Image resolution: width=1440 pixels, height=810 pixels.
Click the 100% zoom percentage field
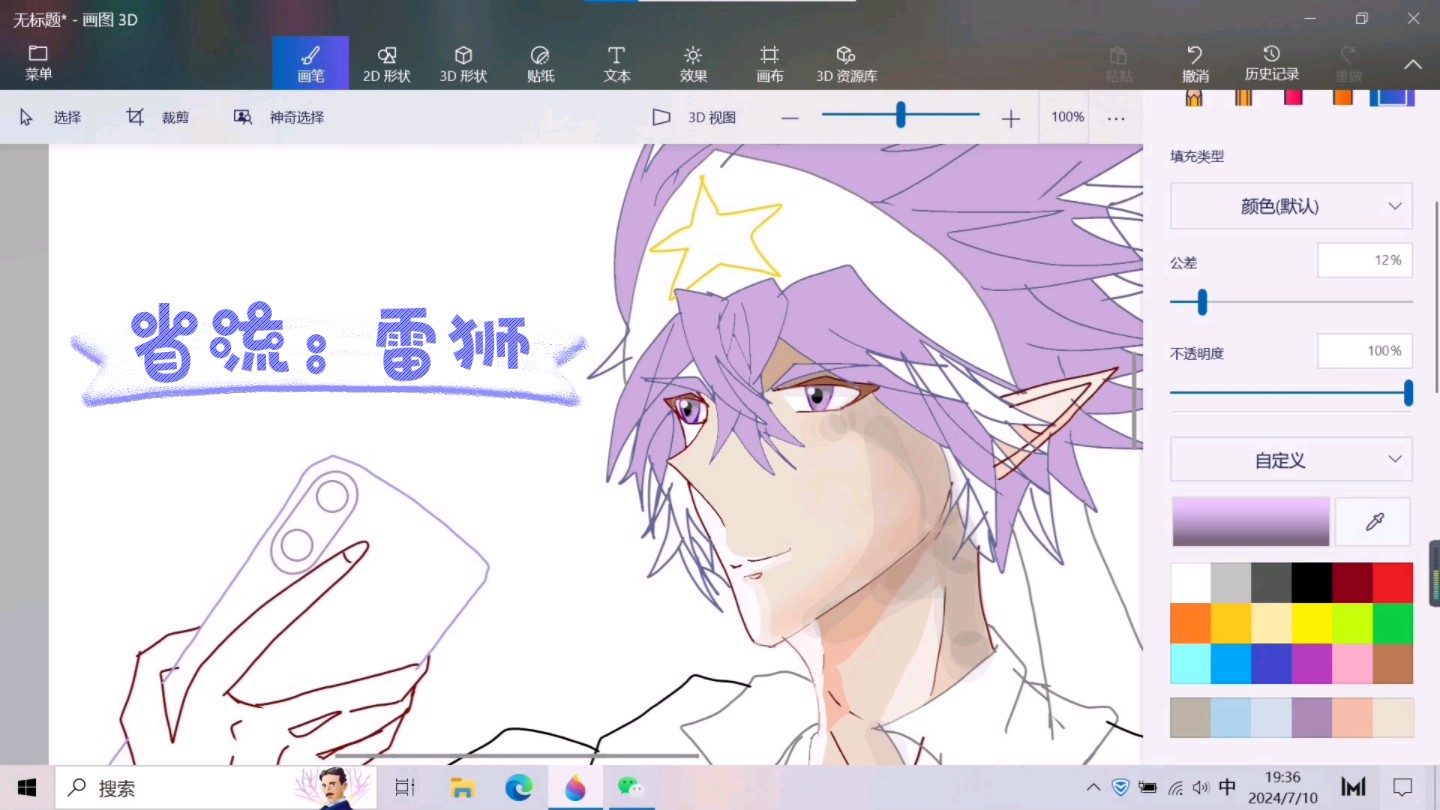[1067, 117]
